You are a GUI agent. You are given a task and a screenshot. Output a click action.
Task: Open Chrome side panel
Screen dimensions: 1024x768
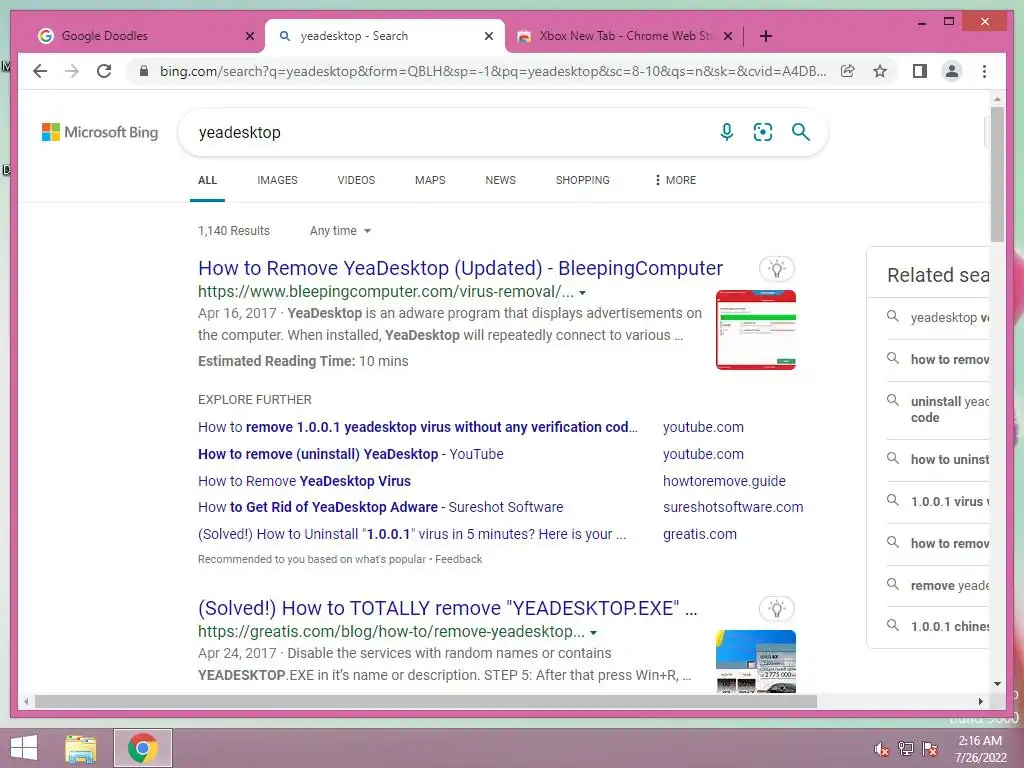(x=920, y=71)
